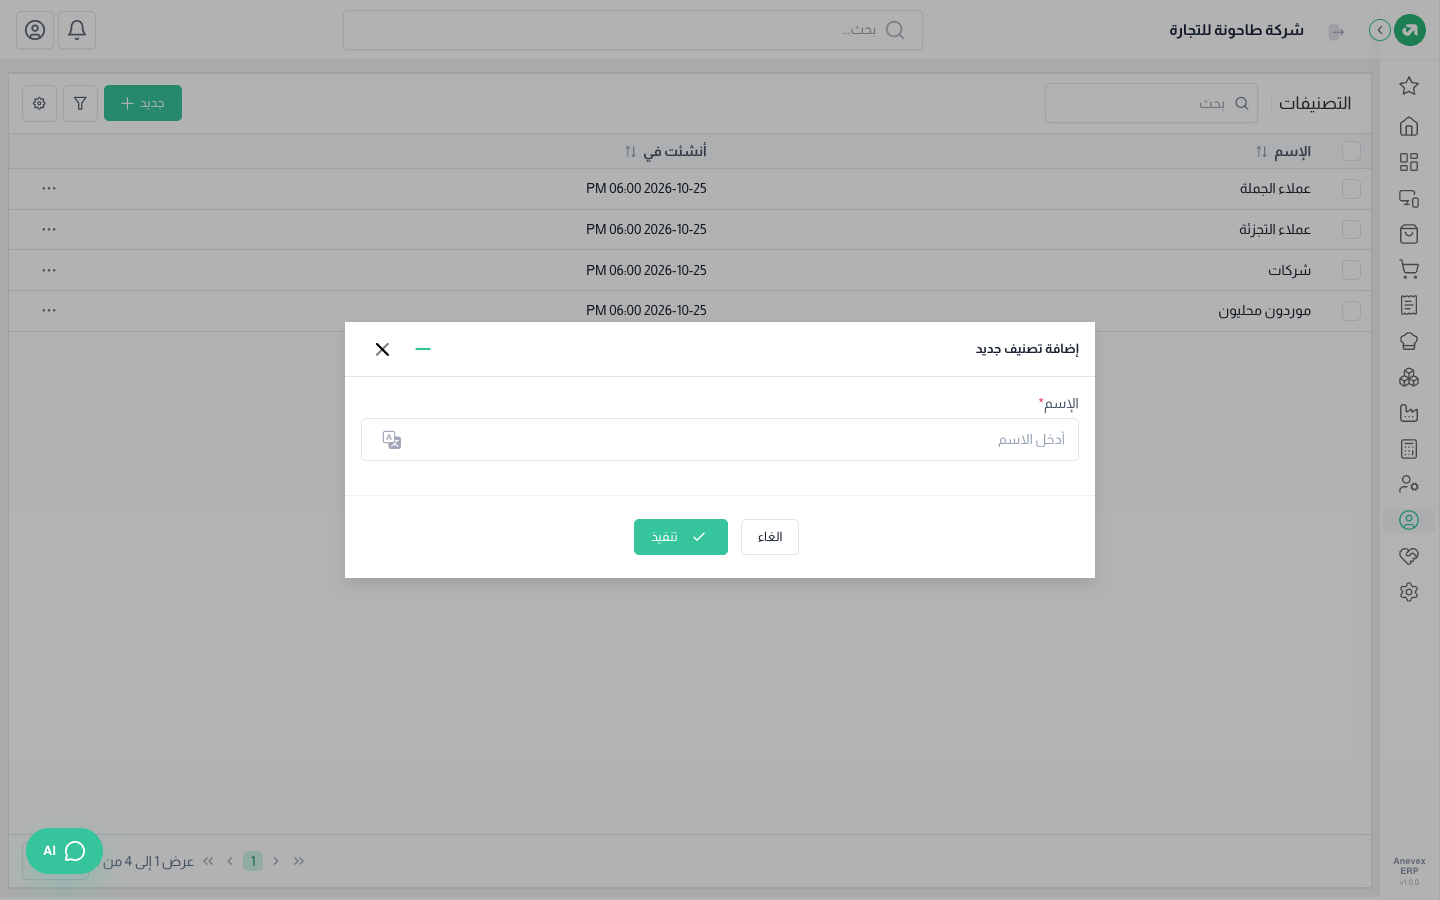The image size is (1440, 900).
Task: Jump to last page double chevron
Action: click(x=208, y=861)
